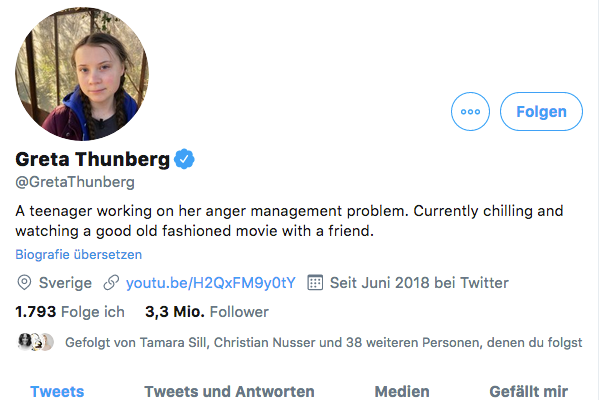Open the Gefällt mir tab
This screenshot has height=400, width=600.
pos(528,391)
